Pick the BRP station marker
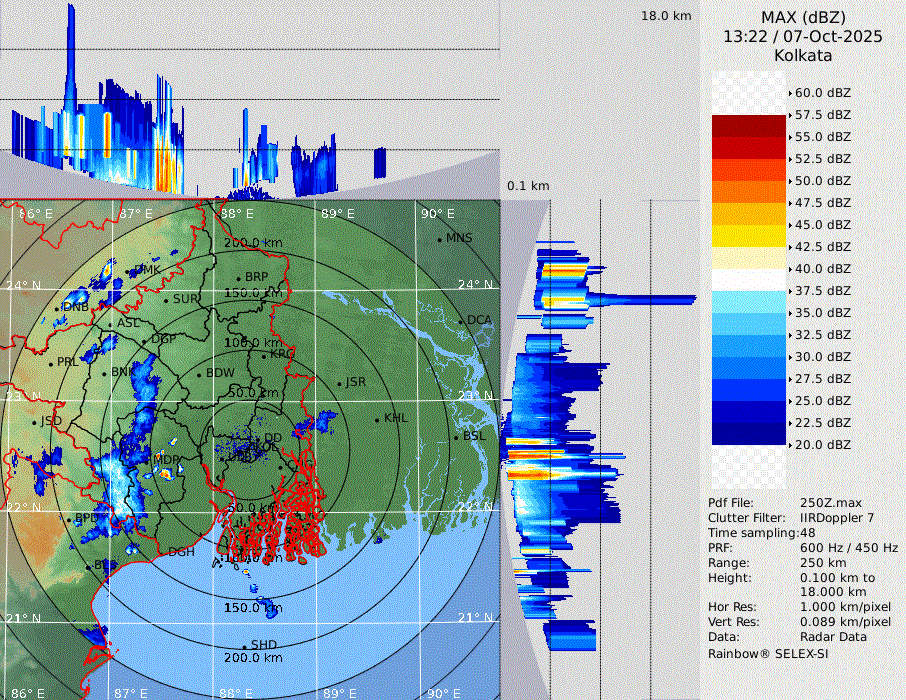The height and width of the screenshot is (700, 906). (239, 278)
